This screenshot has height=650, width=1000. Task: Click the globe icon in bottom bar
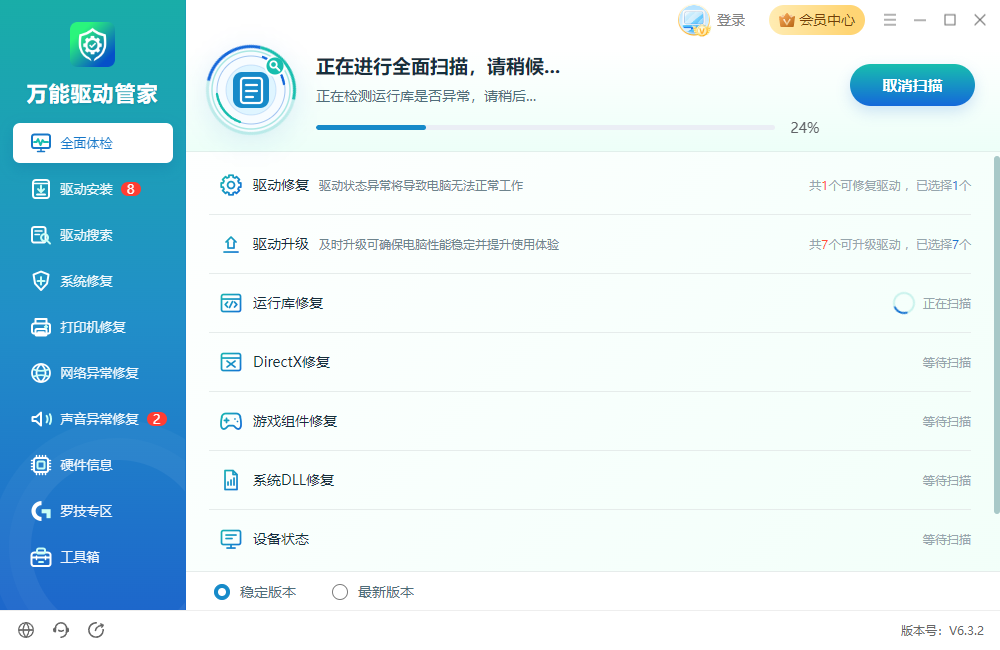[26, 630]
